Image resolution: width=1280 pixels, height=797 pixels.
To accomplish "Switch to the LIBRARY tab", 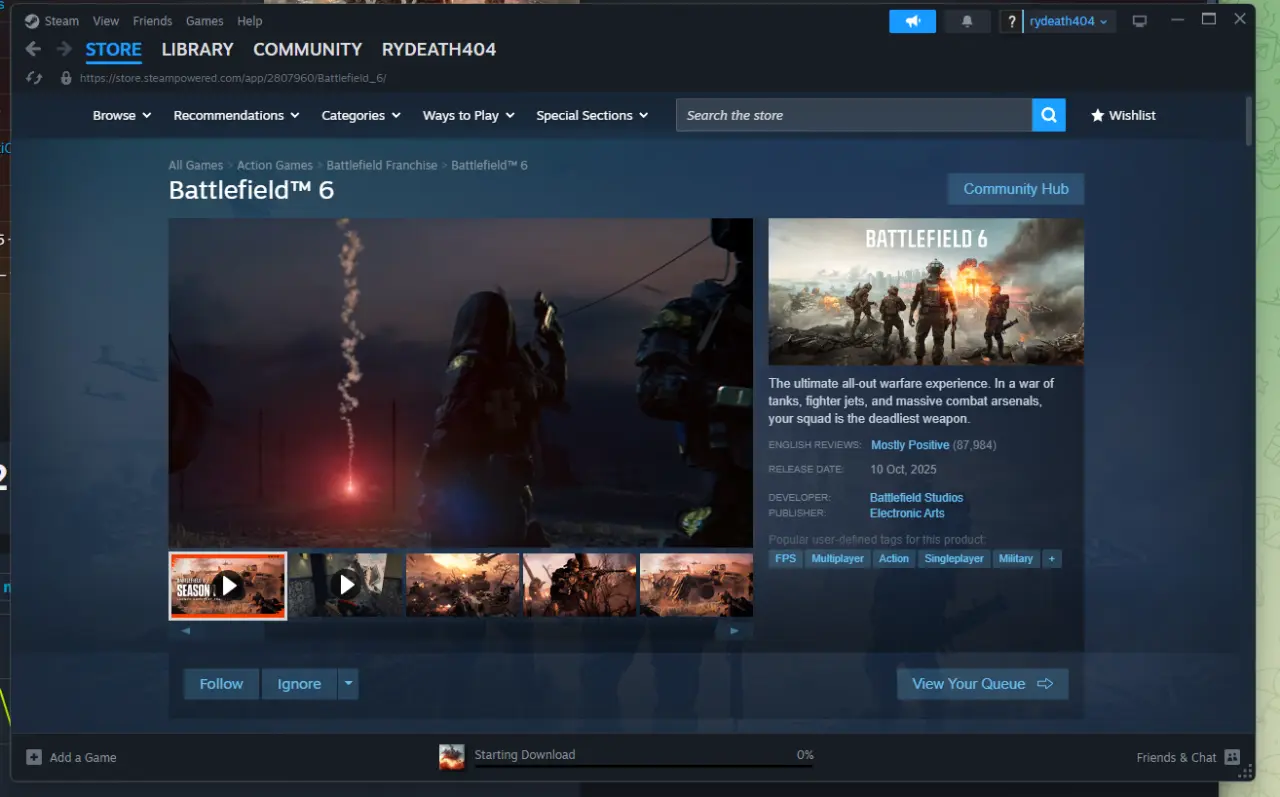I will (x=198, y=49).
